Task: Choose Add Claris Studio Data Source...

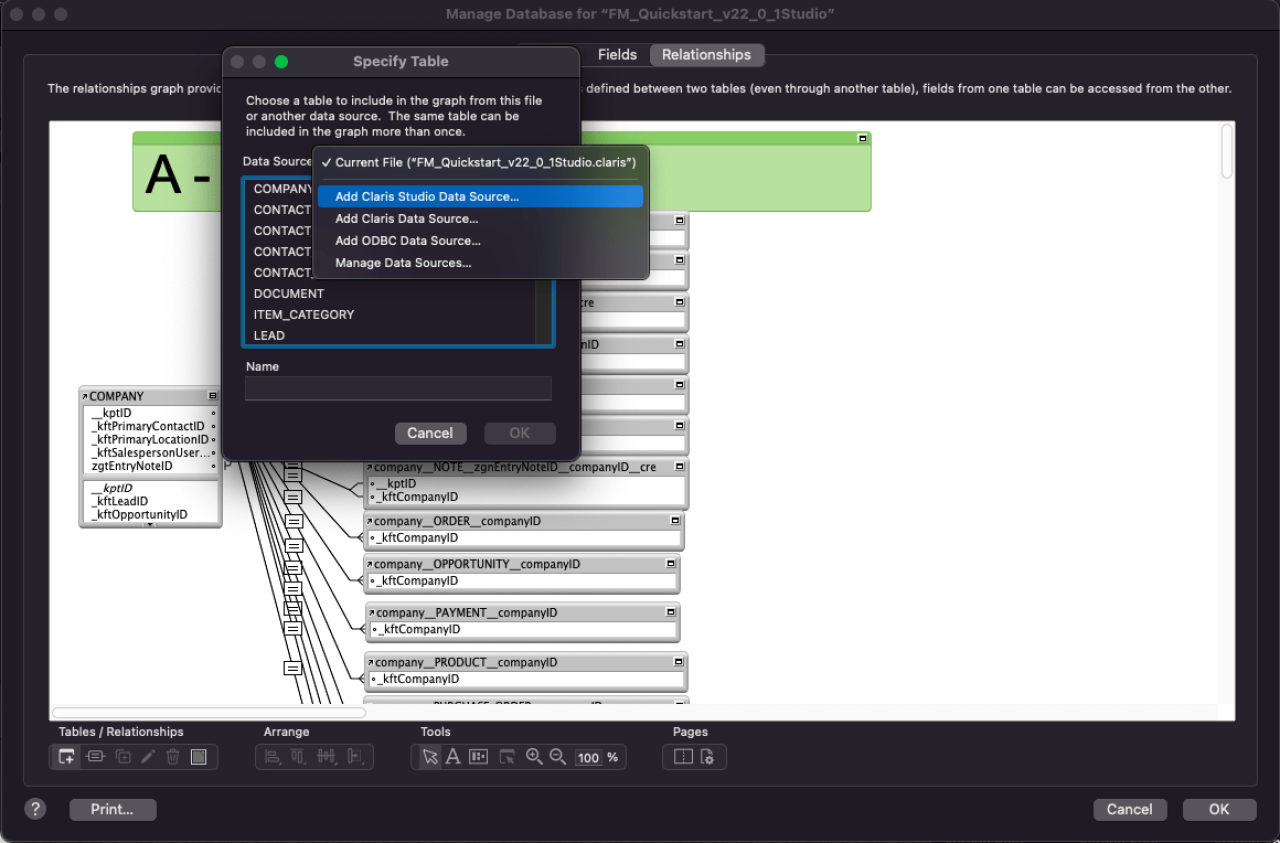Action: [480, 197]
